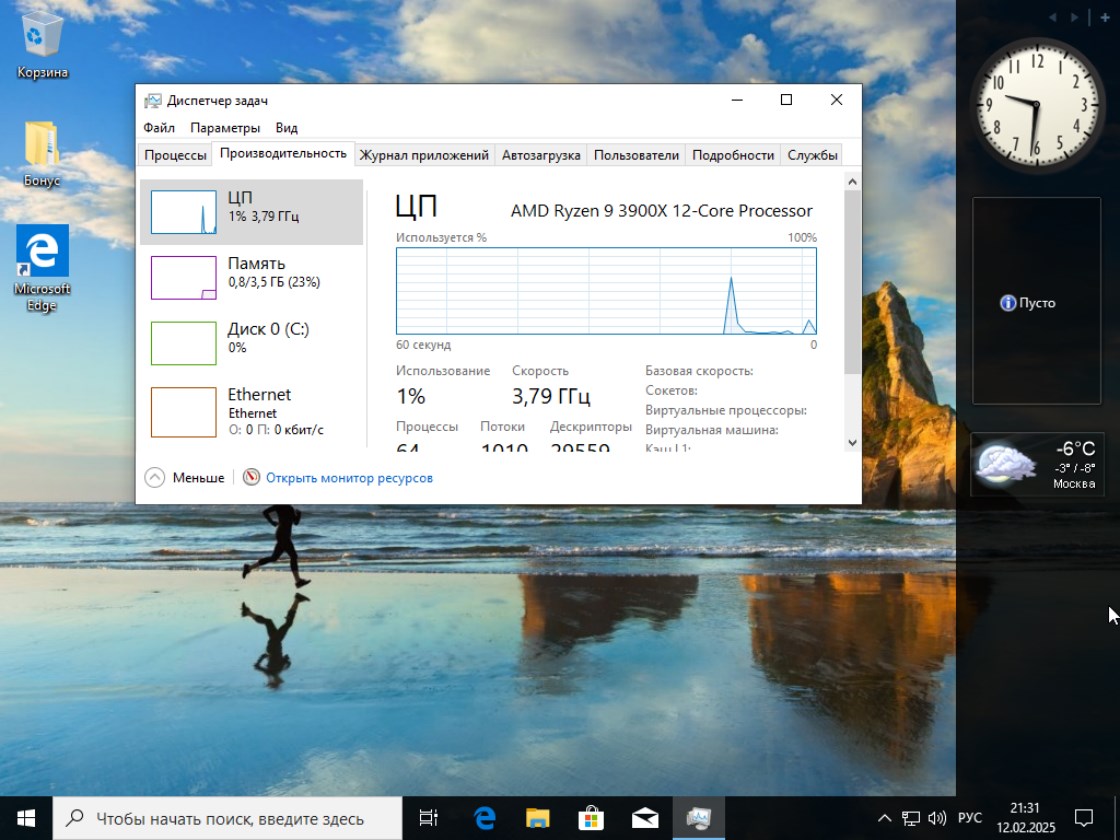Close the Task Manager window

(836, 100)
